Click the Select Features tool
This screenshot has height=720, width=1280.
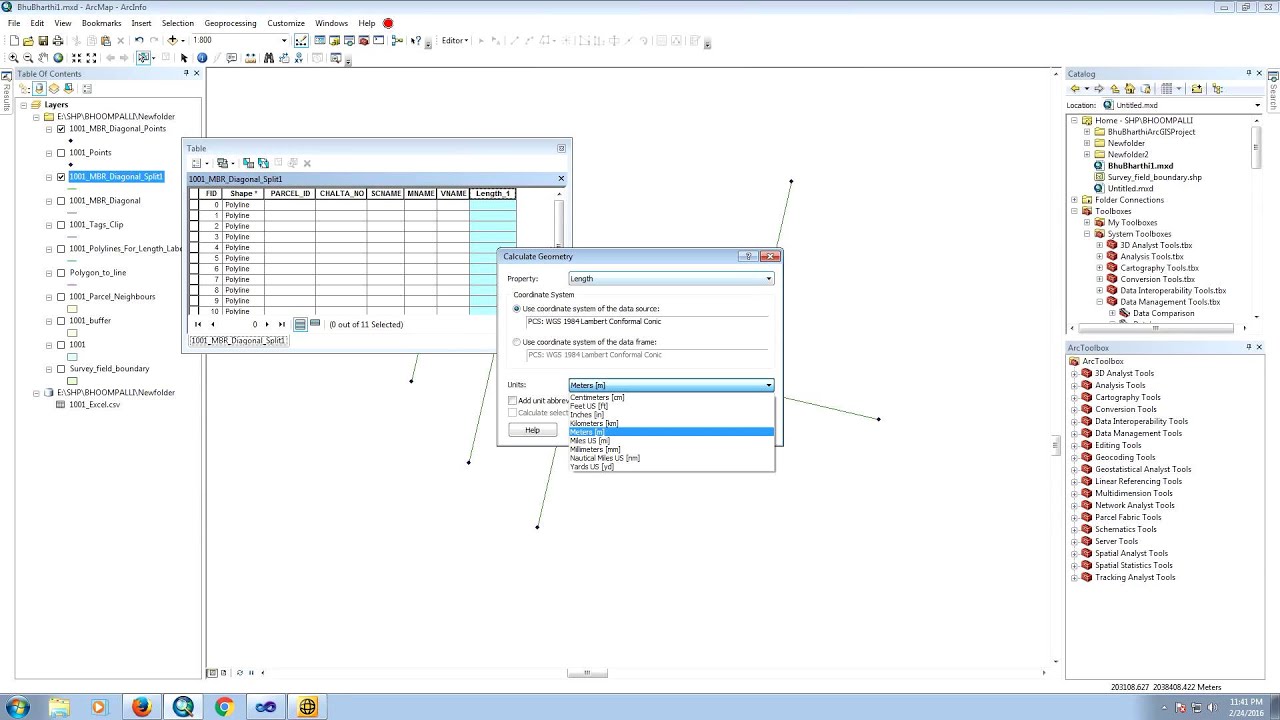(x=144, y=58)
